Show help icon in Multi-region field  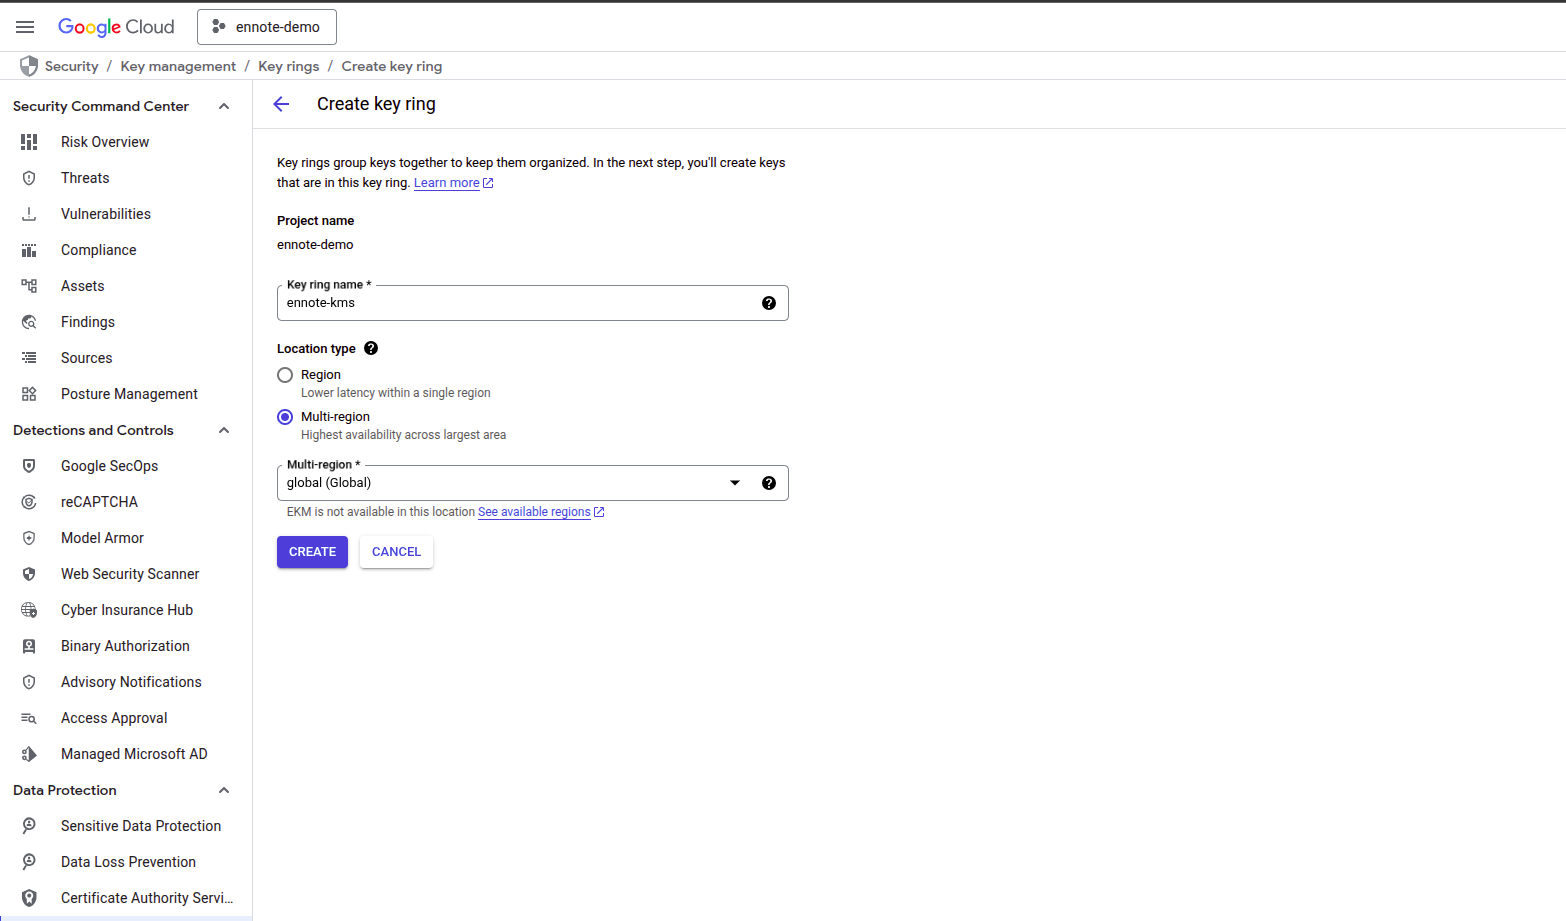pos(769,483)
